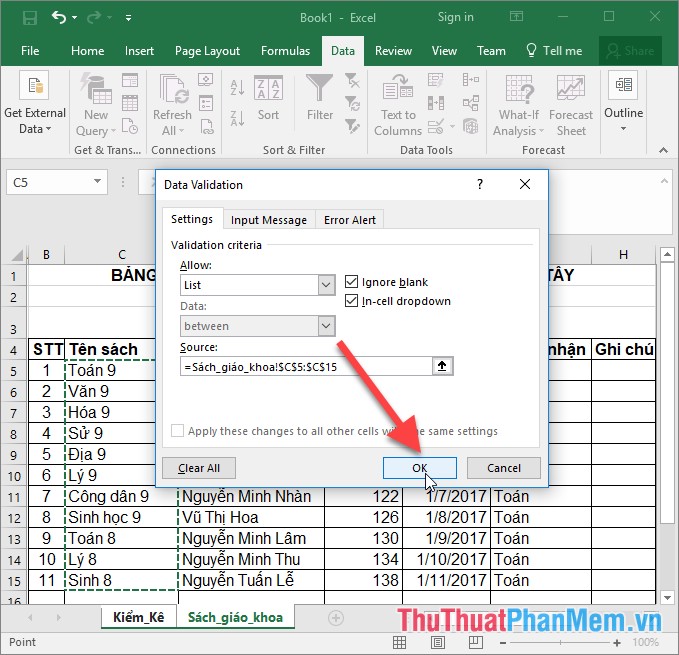Click the help question mark in Data Validation

480,184
